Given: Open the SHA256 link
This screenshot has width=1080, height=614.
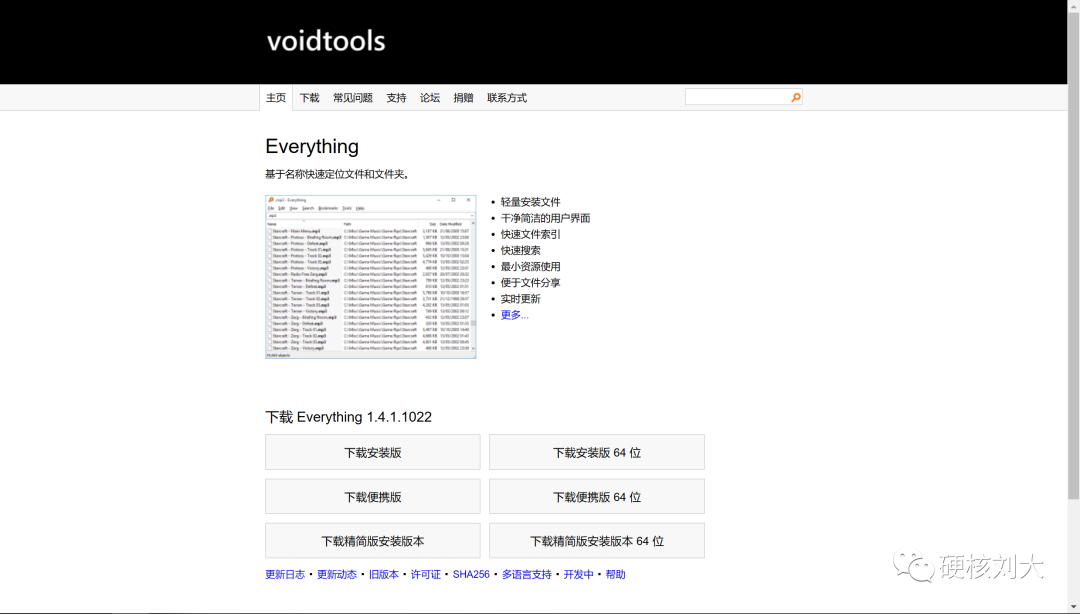Looking at the screenshot, I should pos(471,574).
